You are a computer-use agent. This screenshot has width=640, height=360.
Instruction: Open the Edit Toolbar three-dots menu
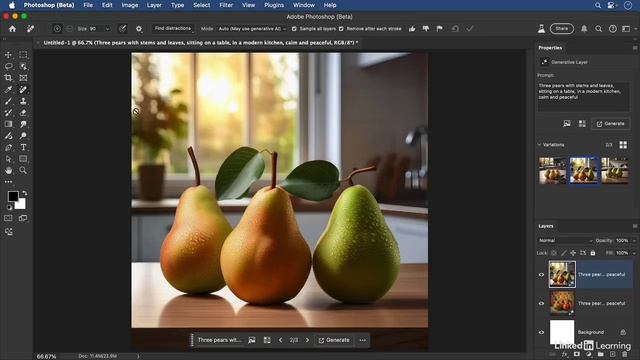pyautogui.click(x=8, y=182)
